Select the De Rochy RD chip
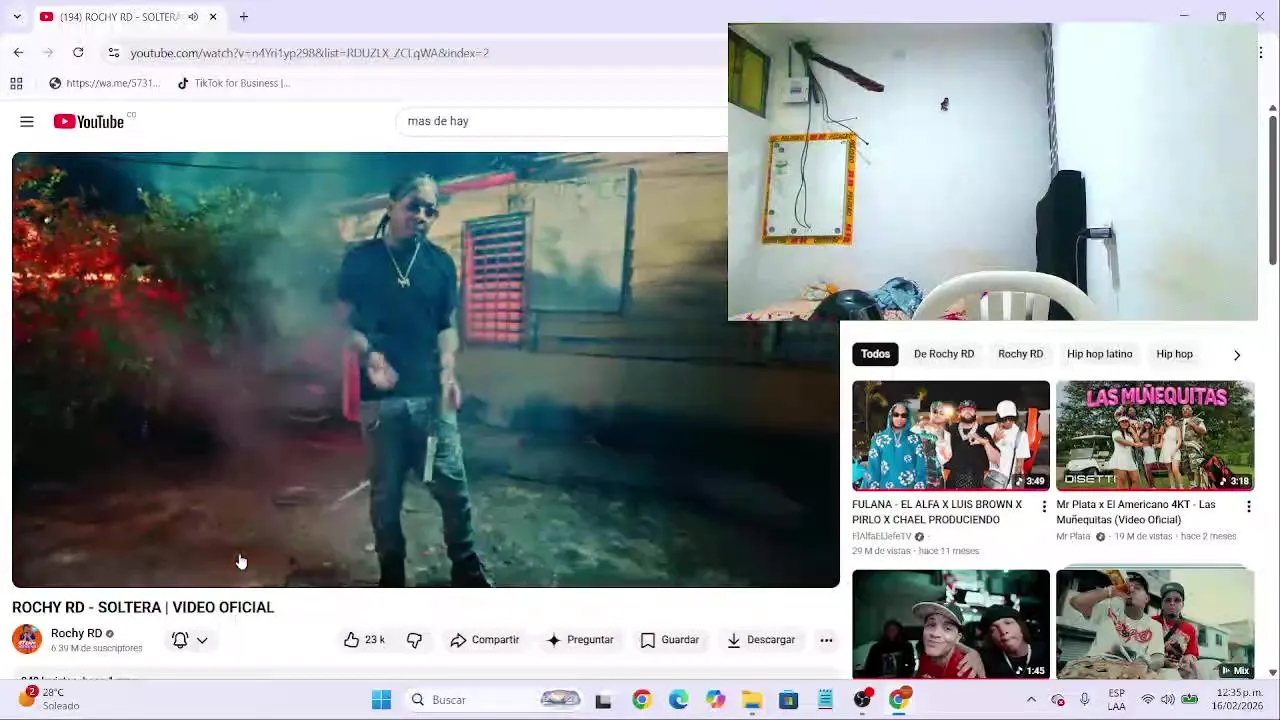Screen dimensions: 1280x720 (x=944, y=354)
